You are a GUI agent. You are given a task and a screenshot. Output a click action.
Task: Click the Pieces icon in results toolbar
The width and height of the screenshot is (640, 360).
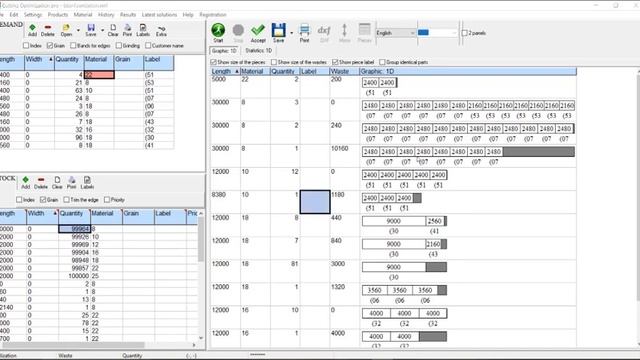(x=364, y=33)
